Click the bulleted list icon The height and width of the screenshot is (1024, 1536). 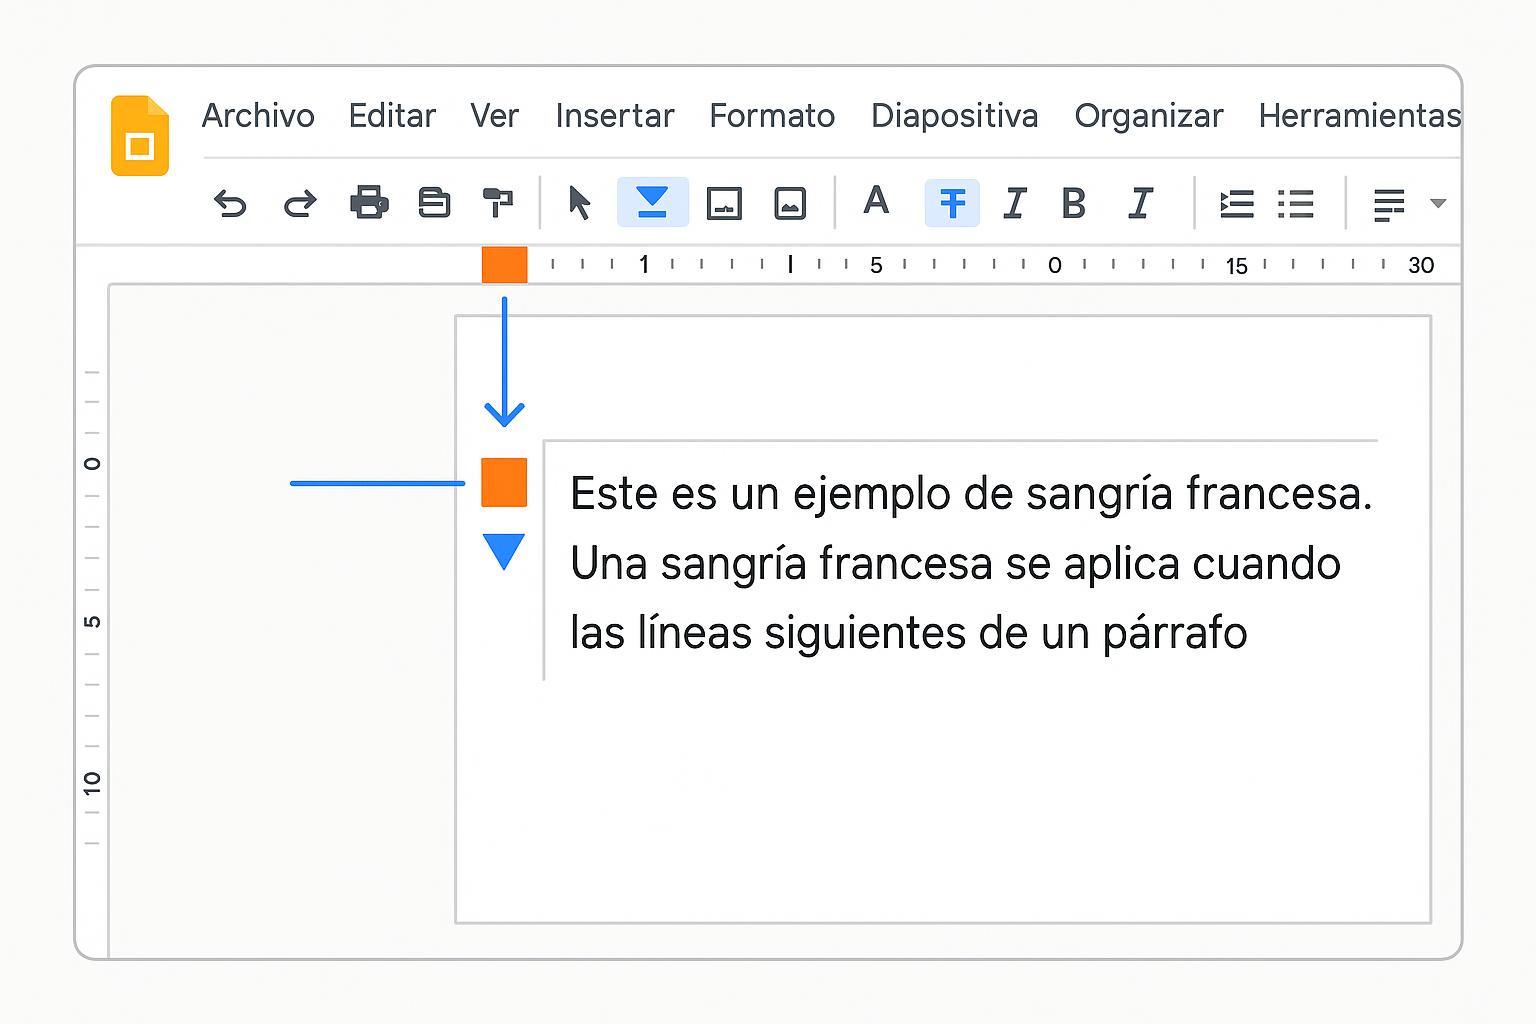1296,204
